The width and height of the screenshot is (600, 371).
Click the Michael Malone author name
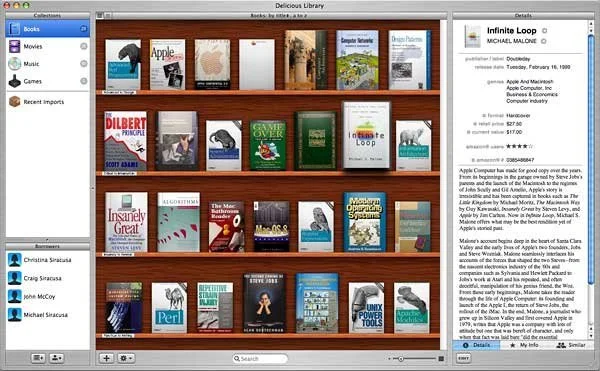[x=512, y=41]
